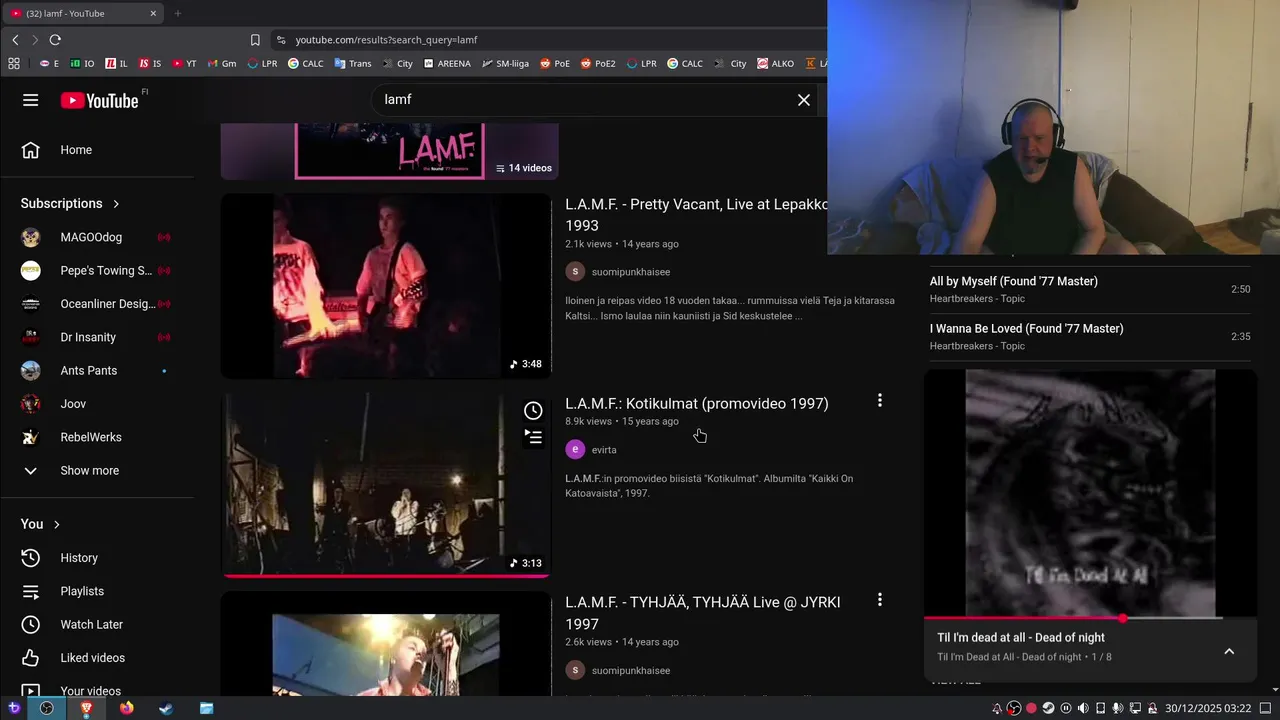The height and width of the screenshot is (720, 1280).
Task: Go back with the browser back arrow
Action: point(15,40)
